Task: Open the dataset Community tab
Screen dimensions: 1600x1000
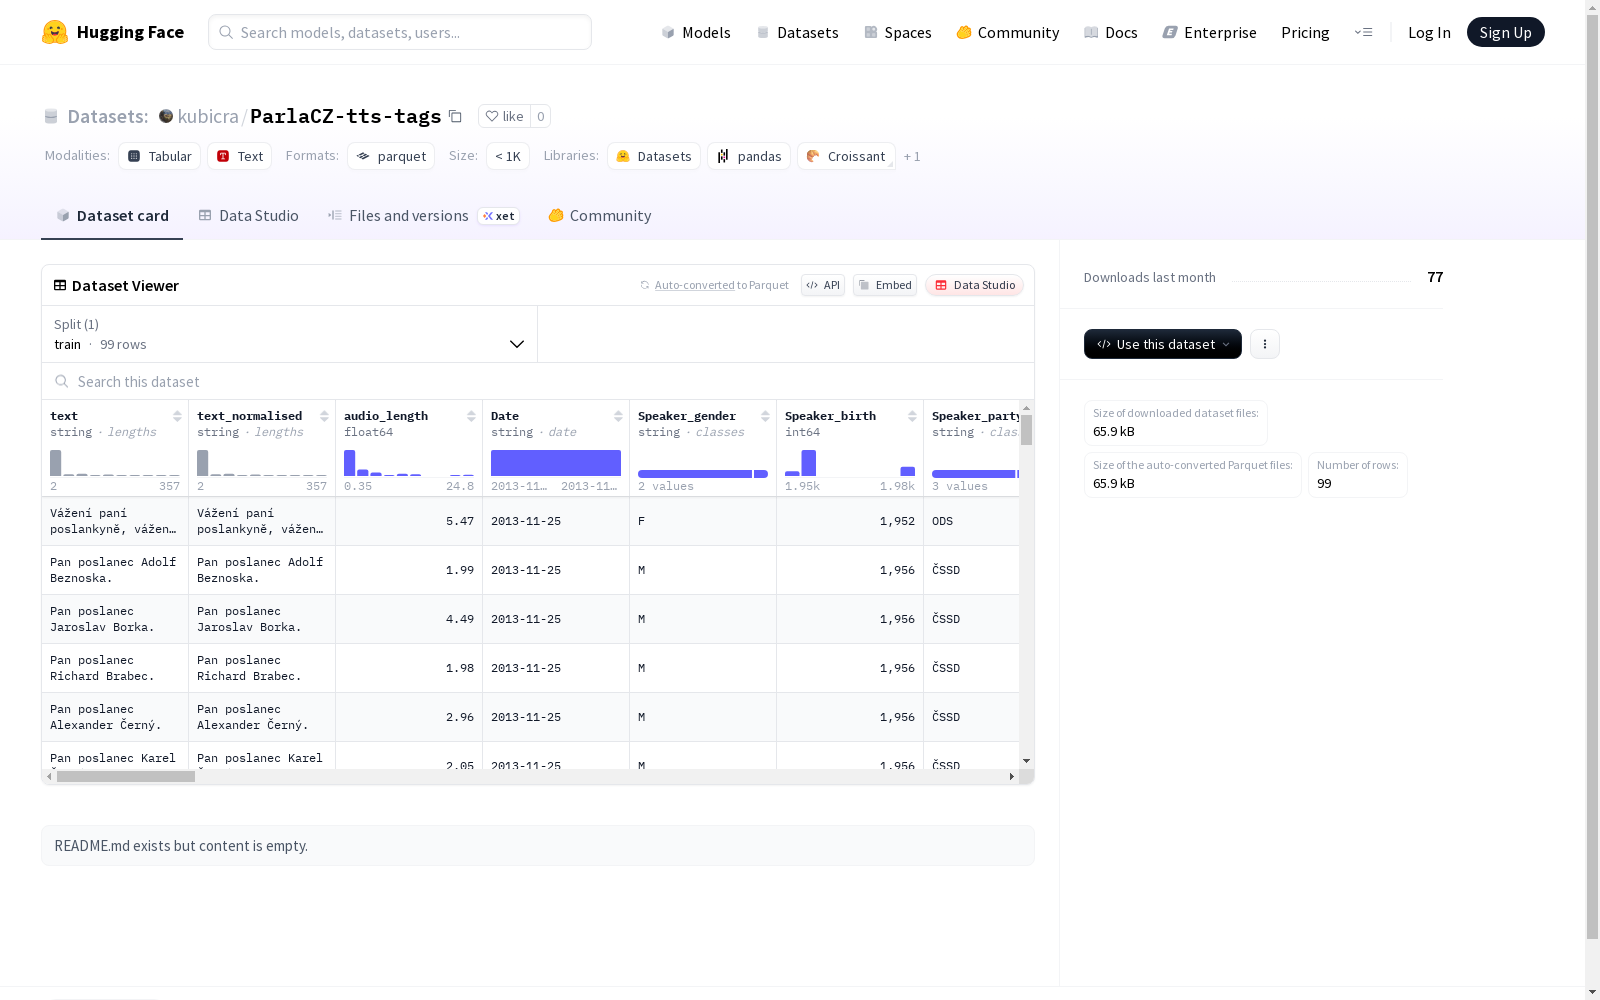Action: [x=600, y=216]
